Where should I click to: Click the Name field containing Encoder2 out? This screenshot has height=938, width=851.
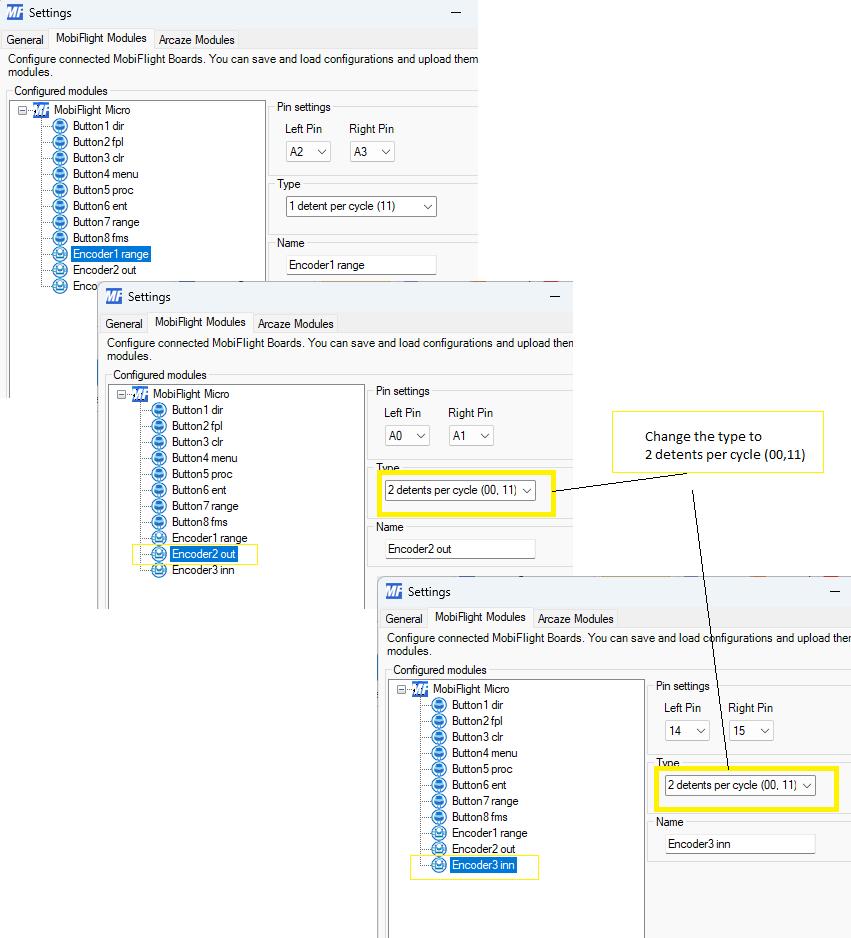[x=460, y=549]
